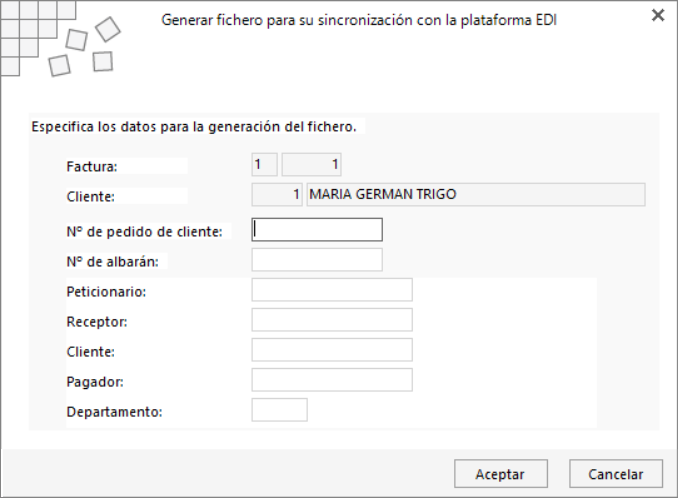Click the 'Nº de albarán:' label
Viewport: 678px width, 498px height.
[x=112, y=262]
